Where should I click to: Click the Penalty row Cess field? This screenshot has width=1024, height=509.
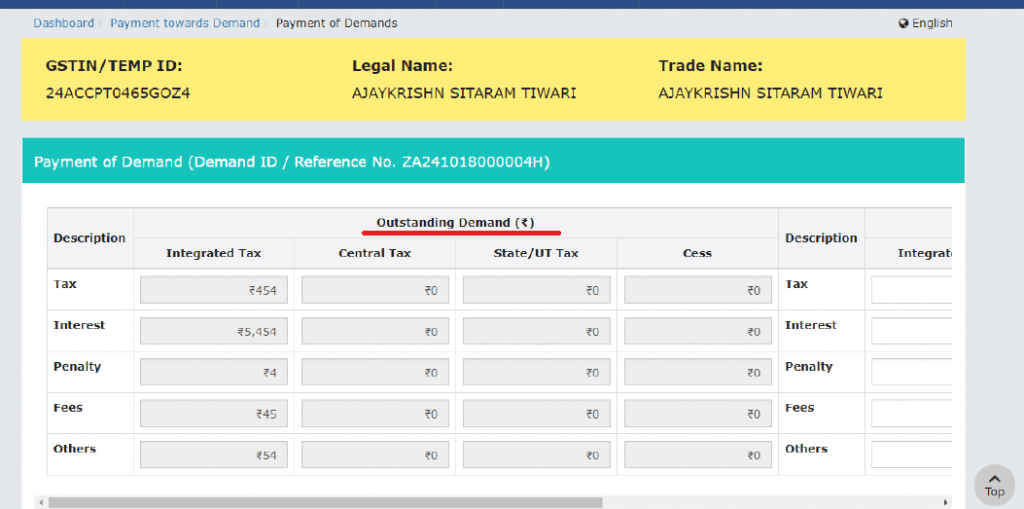697,372
